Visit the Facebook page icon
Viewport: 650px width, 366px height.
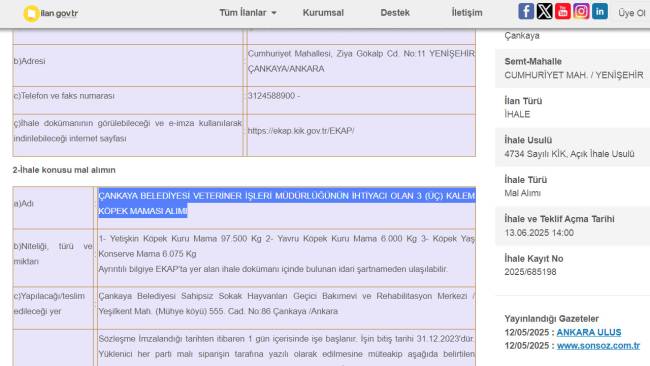click(526, 11)
